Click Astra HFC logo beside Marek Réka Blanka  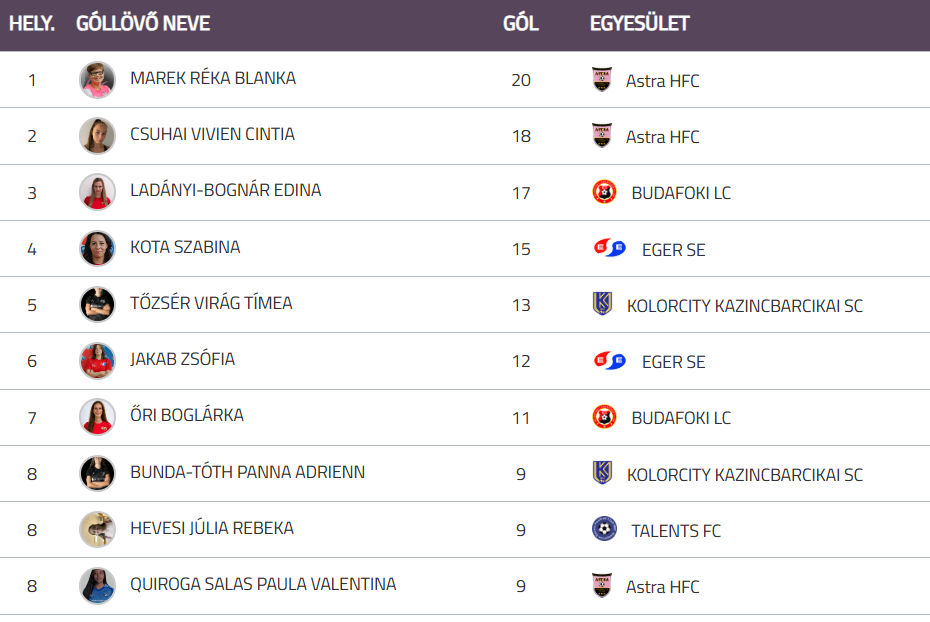(x=601, y=80)
